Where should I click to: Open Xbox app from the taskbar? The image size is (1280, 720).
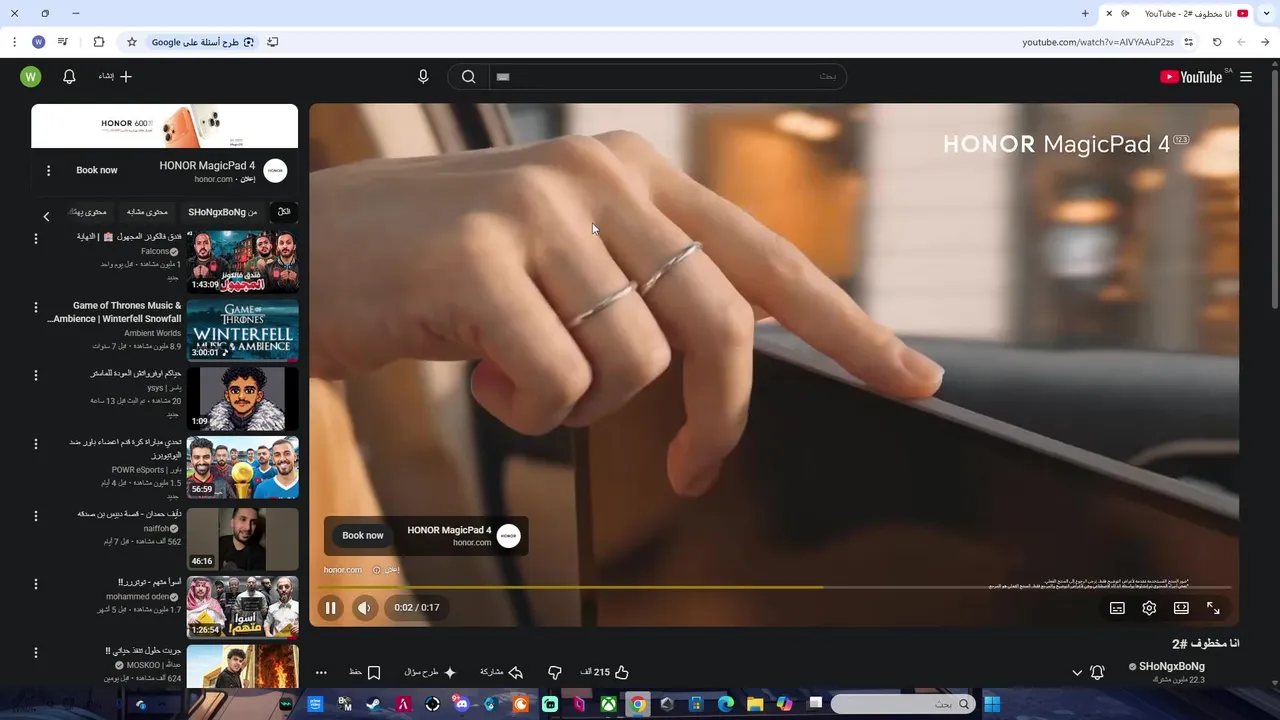point(608,704)
